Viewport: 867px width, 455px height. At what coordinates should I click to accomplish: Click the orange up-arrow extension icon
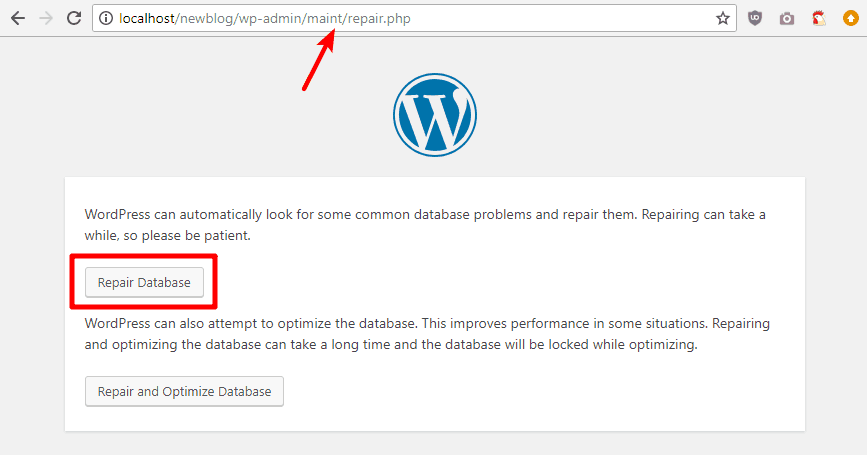850,18
